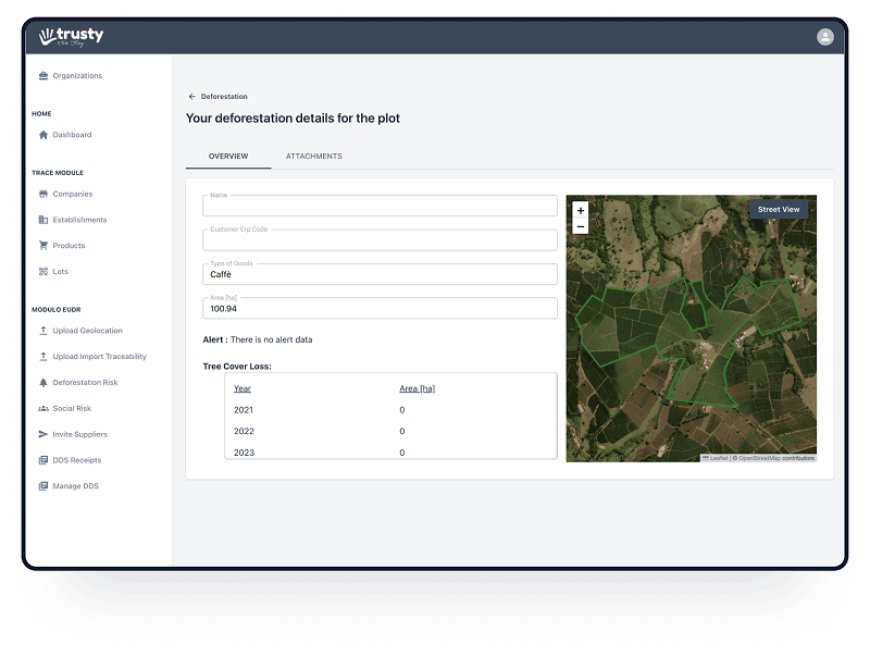
Task: Open Lots from the sidebar
Action: point(60,272)
